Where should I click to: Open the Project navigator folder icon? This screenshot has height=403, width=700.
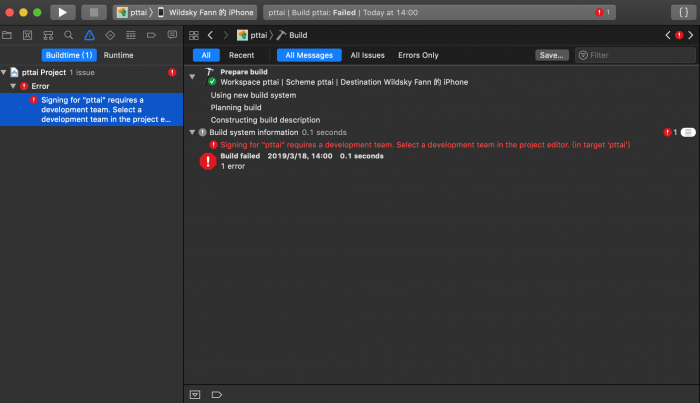7,35
